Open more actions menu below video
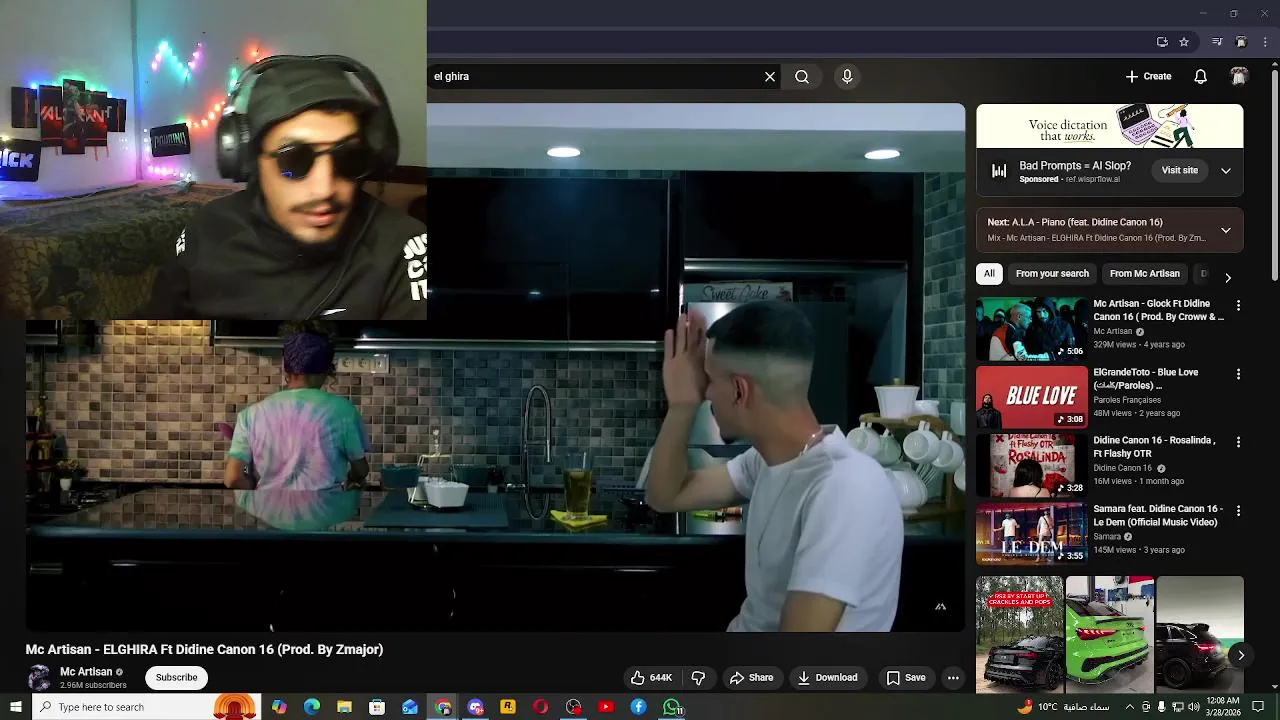This screenshot has width=1280, height=720. (953, 677)
